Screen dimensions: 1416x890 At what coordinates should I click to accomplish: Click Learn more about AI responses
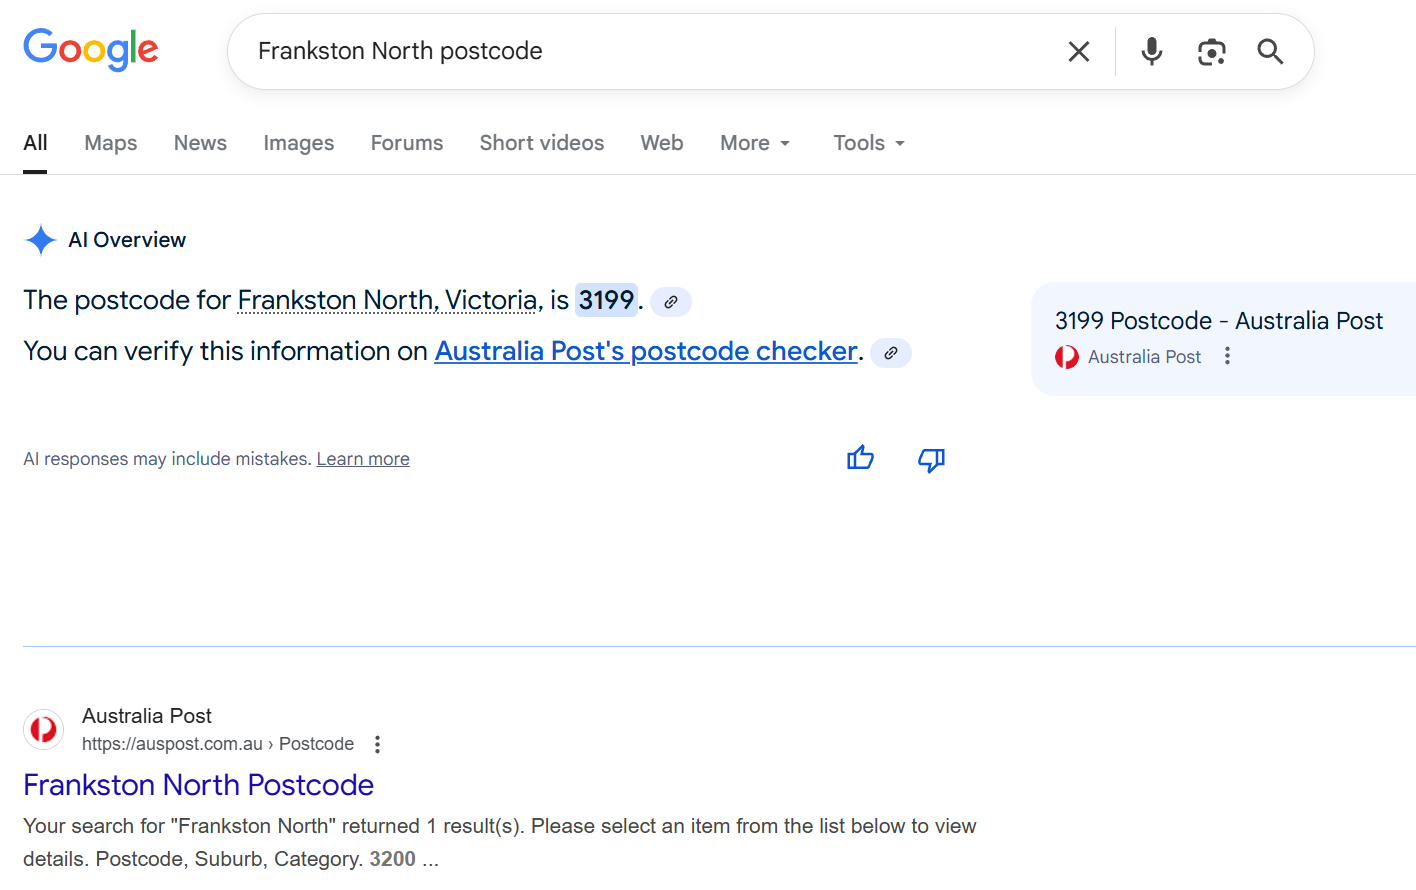pos(363,459)
